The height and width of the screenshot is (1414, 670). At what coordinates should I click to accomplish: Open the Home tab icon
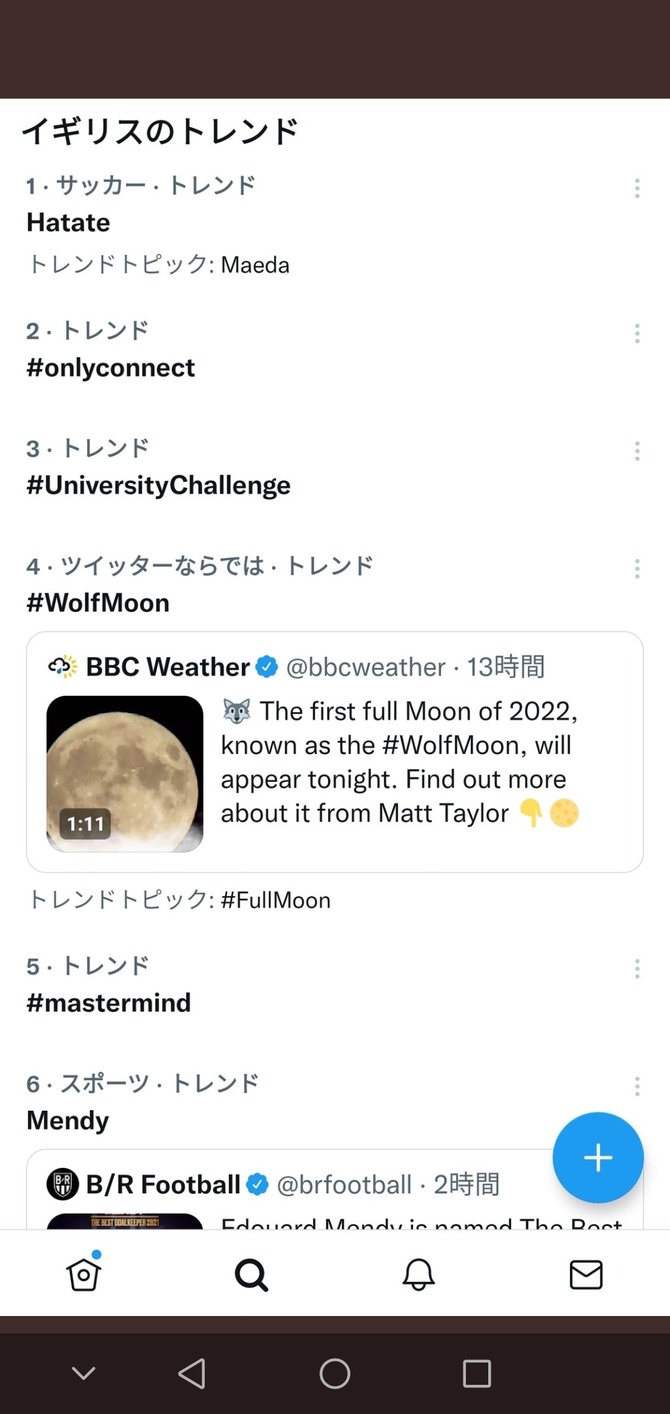[x=84, y=1274]
